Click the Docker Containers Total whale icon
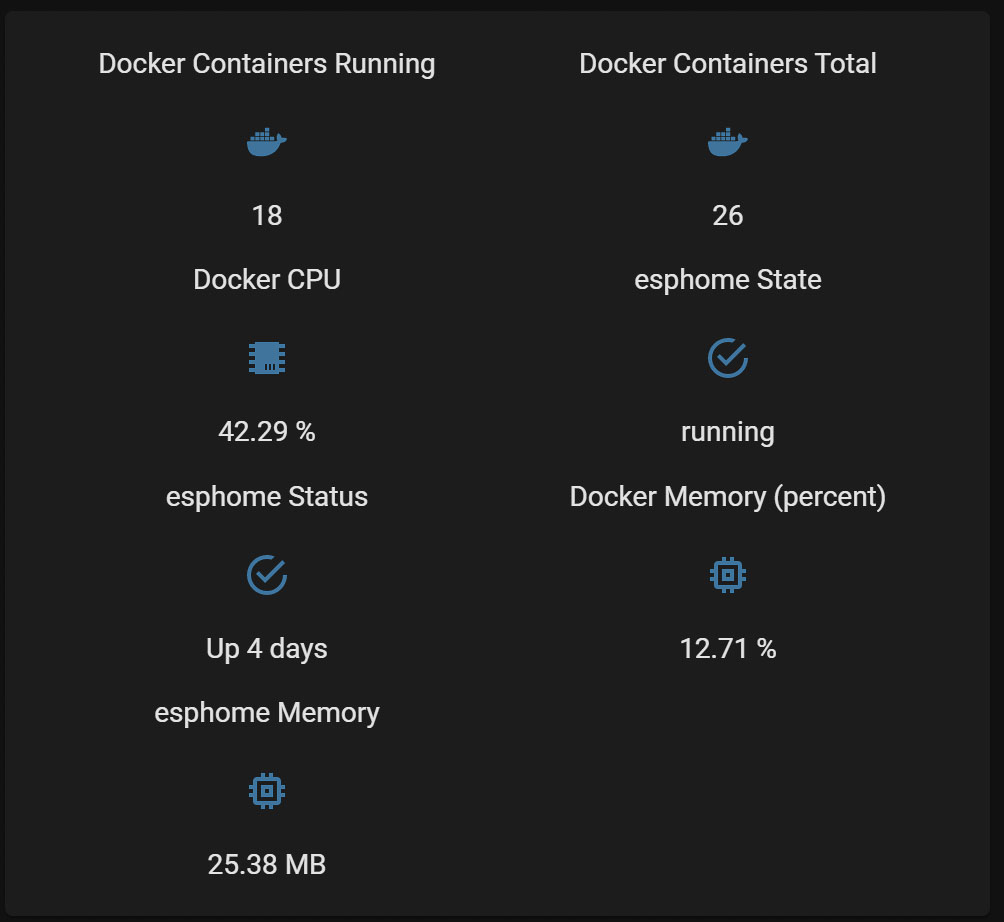Image resolution: width=1004 pixels, height=922 pixels. tap(727, 142)
